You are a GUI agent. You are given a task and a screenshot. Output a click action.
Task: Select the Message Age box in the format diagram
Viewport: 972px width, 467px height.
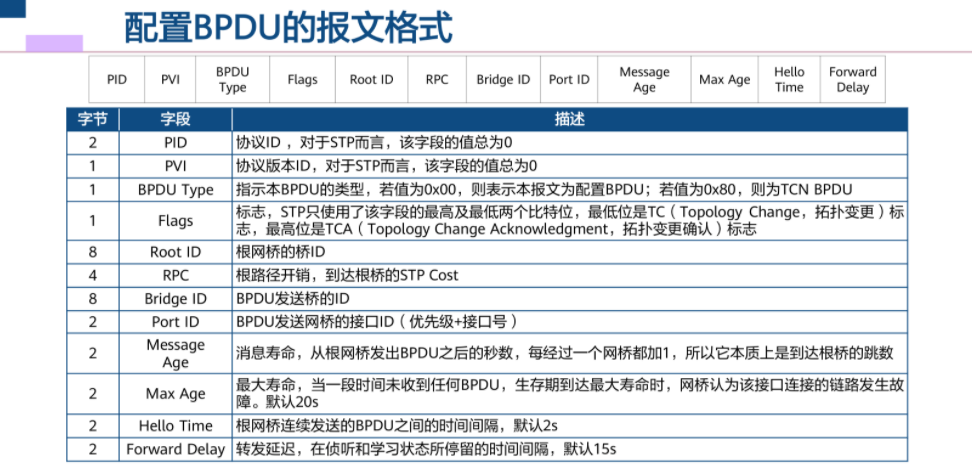coord(645,79)
